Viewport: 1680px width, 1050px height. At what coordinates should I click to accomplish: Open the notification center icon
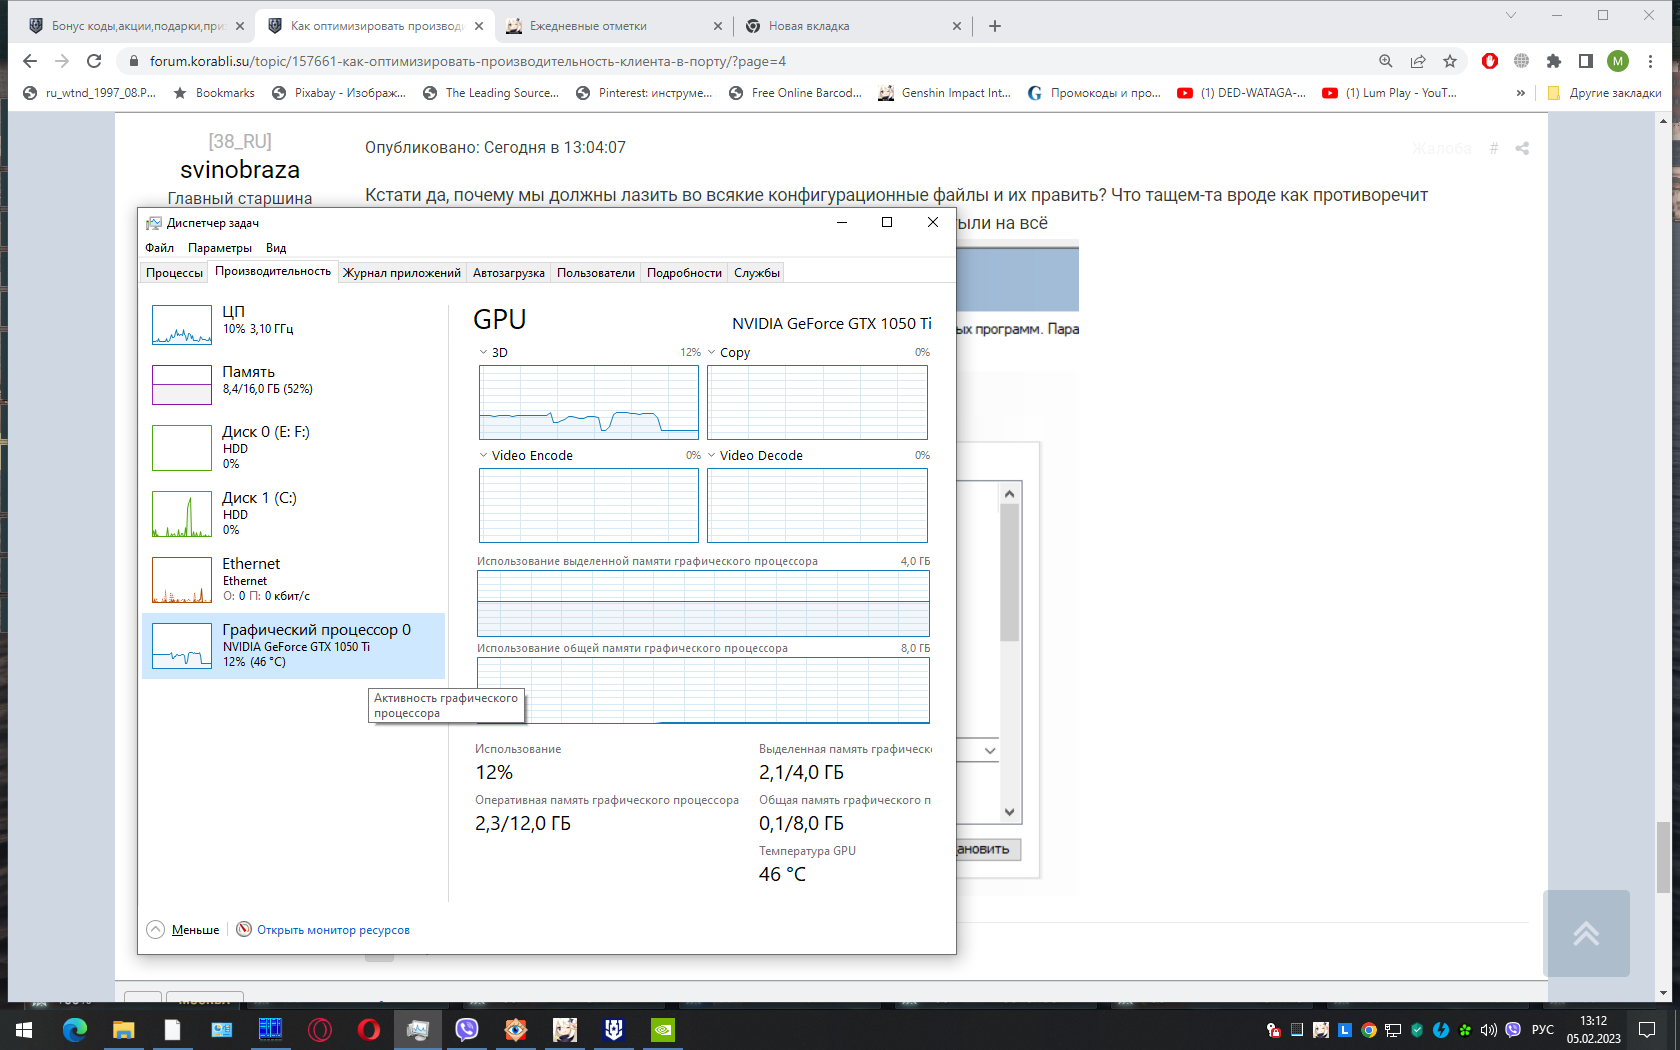point(1646,1030)
